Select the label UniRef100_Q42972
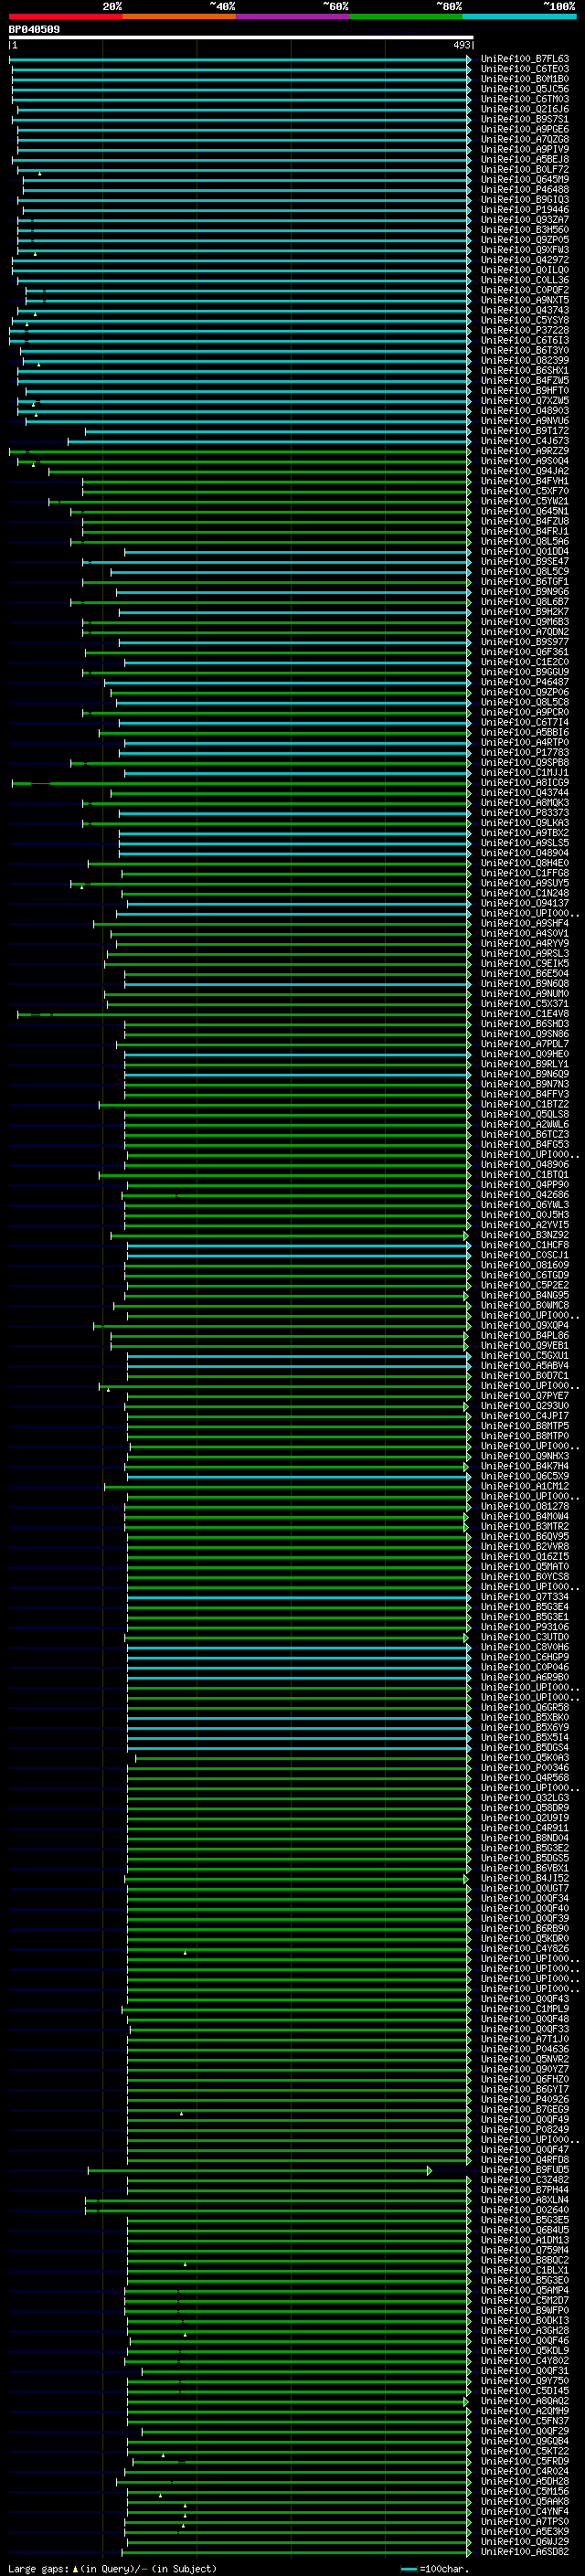 click(525, 260)
